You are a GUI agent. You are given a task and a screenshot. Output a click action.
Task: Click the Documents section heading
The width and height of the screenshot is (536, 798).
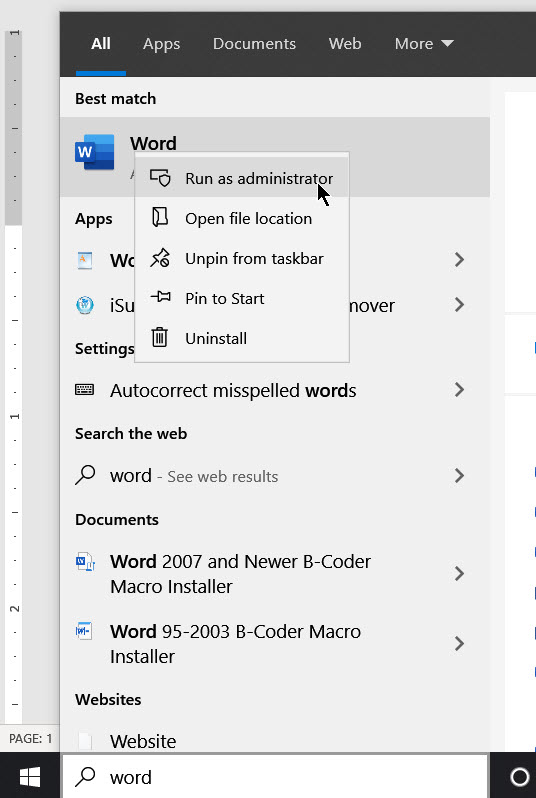point(117,520)
